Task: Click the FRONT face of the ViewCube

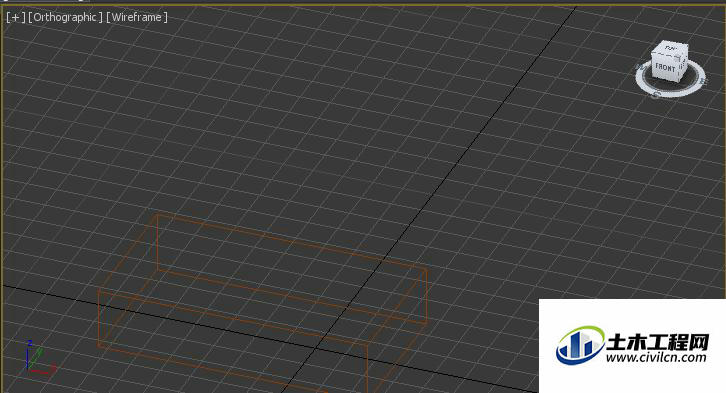Action: 665,68
